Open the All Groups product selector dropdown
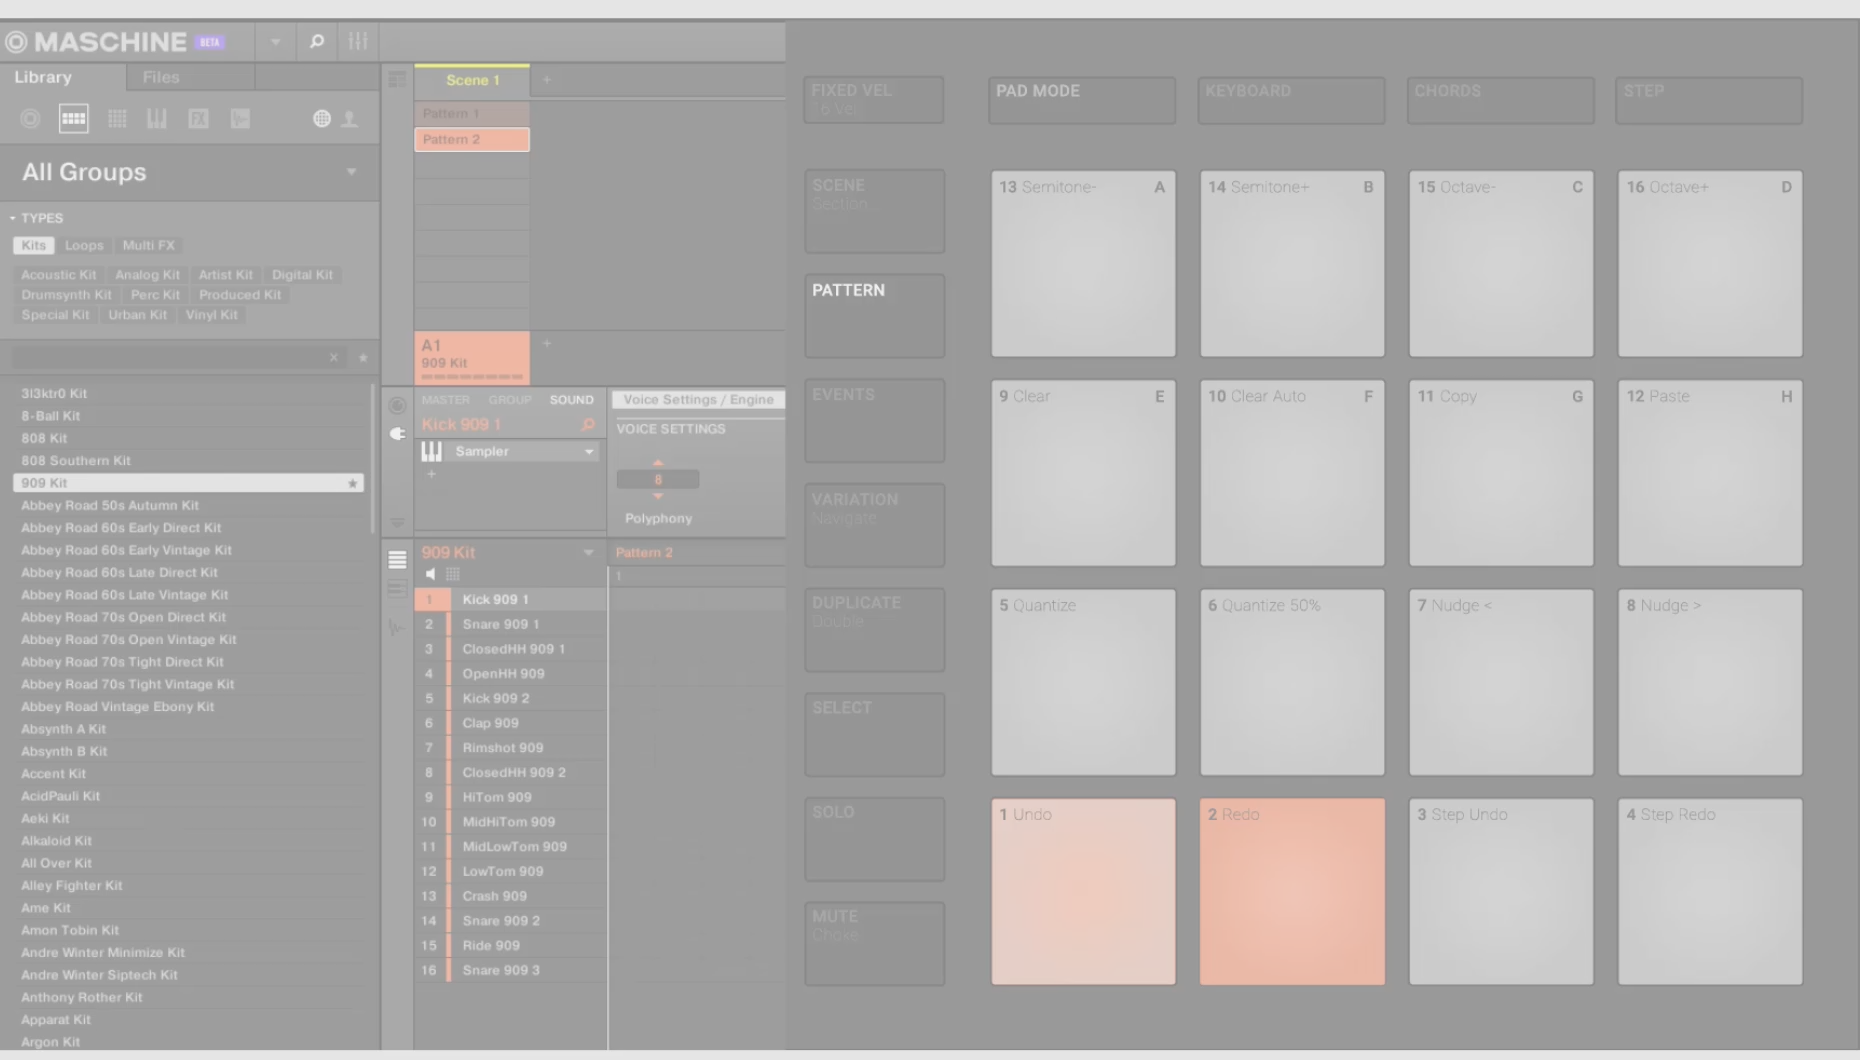The width and height of the screenshot is (1860, 1060). (351, 172)
